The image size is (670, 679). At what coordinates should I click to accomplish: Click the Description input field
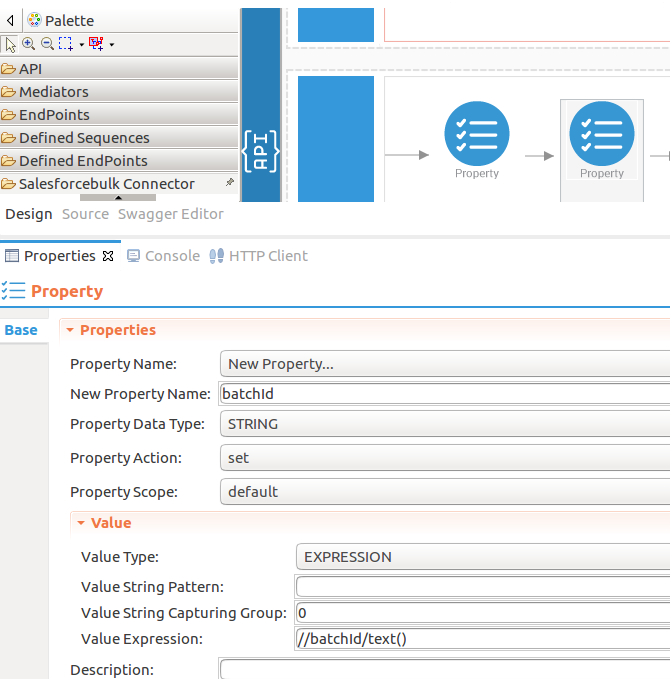pos(445,669)
